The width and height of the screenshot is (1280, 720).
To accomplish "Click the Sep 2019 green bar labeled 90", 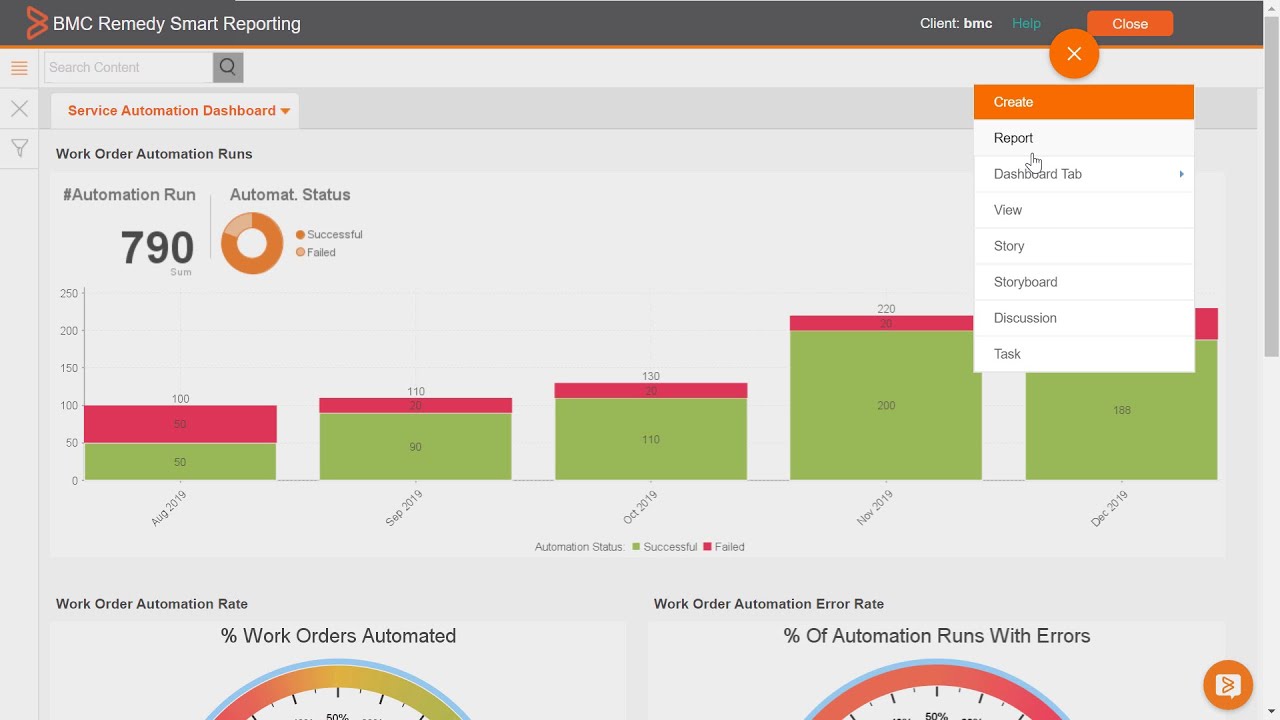I will pyautogui.click(x=416, y=447).
